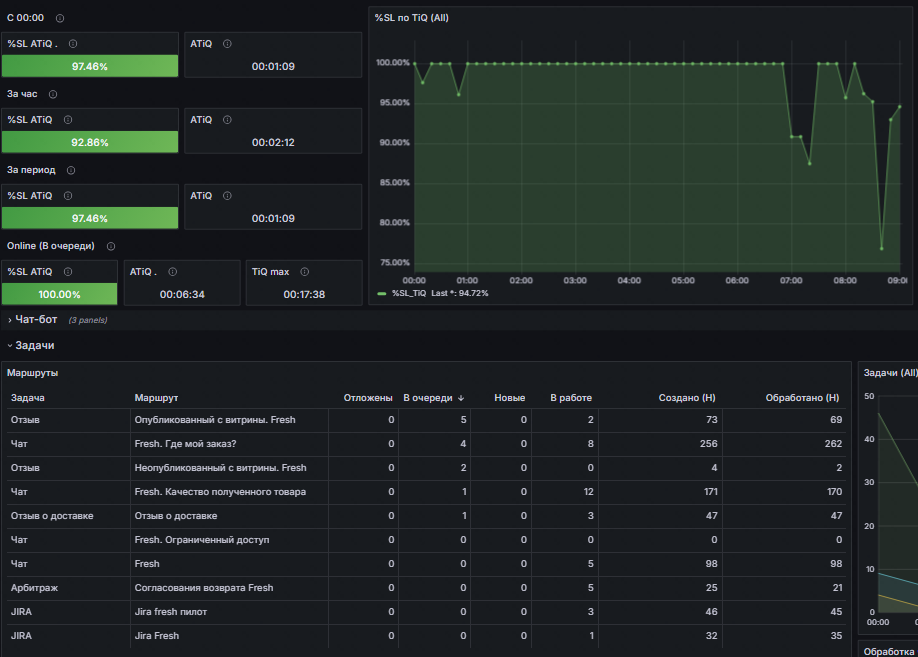
Task: Open %SL по TiQ (All) panel title
Action: pos(412,18)
